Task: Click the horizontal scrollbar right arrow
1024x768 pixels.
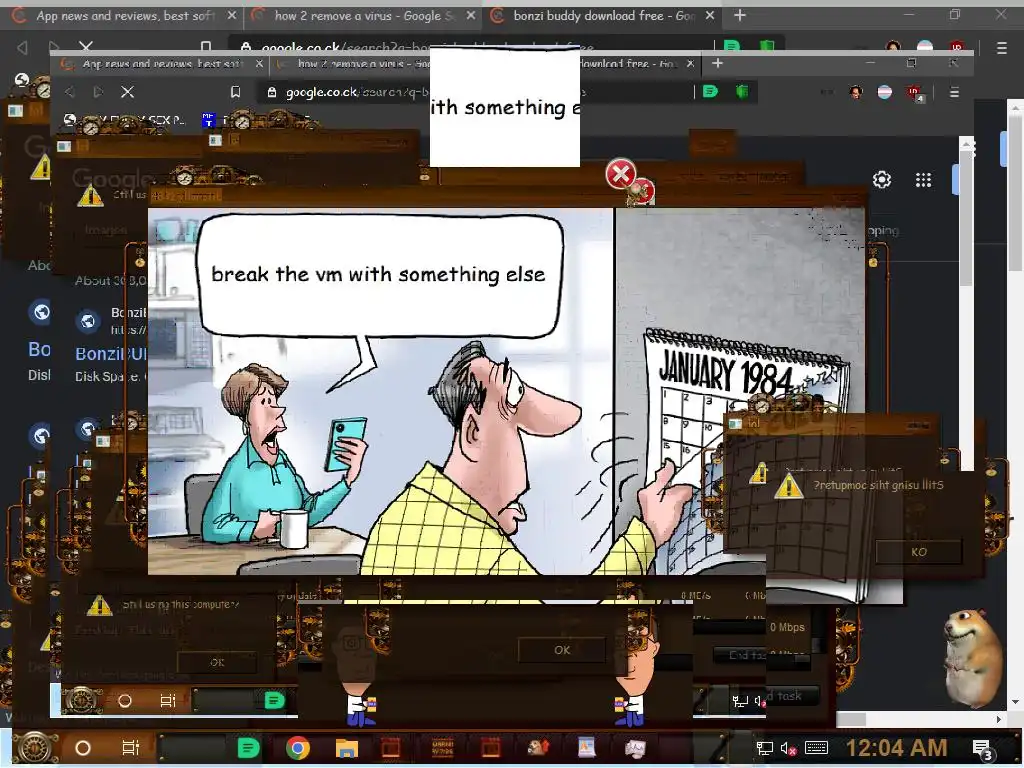Action: click(999, 719)
